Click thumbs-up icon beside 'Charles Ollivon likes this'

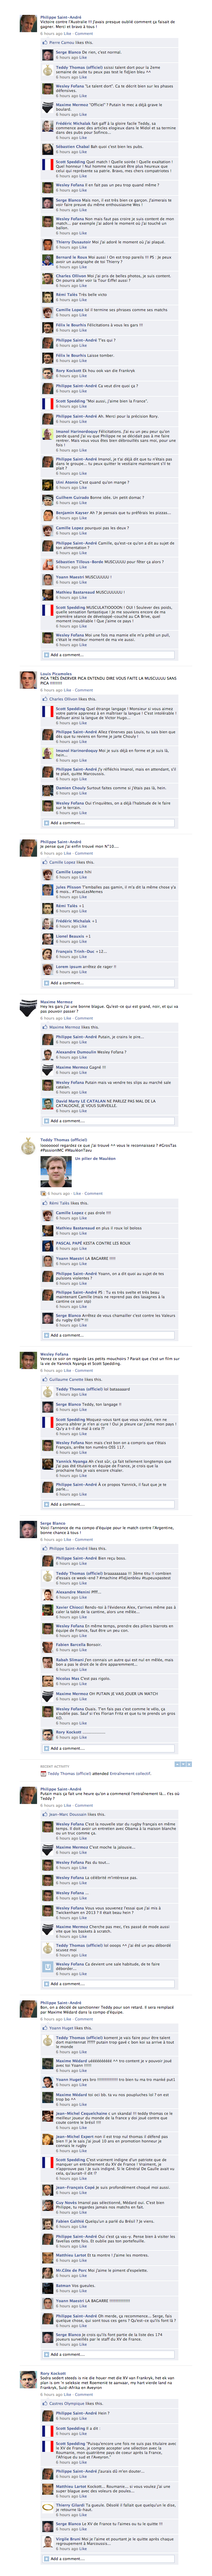[x=45, y=699]
